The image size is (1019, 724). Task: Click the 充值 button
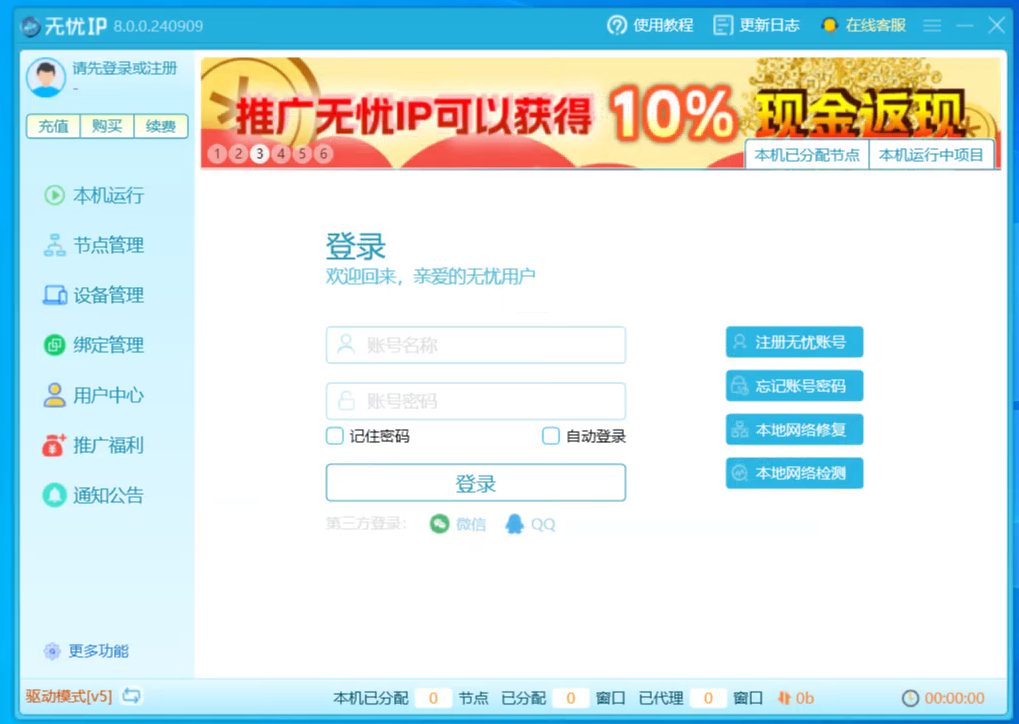pyautogui.click(x=53, y=126)
